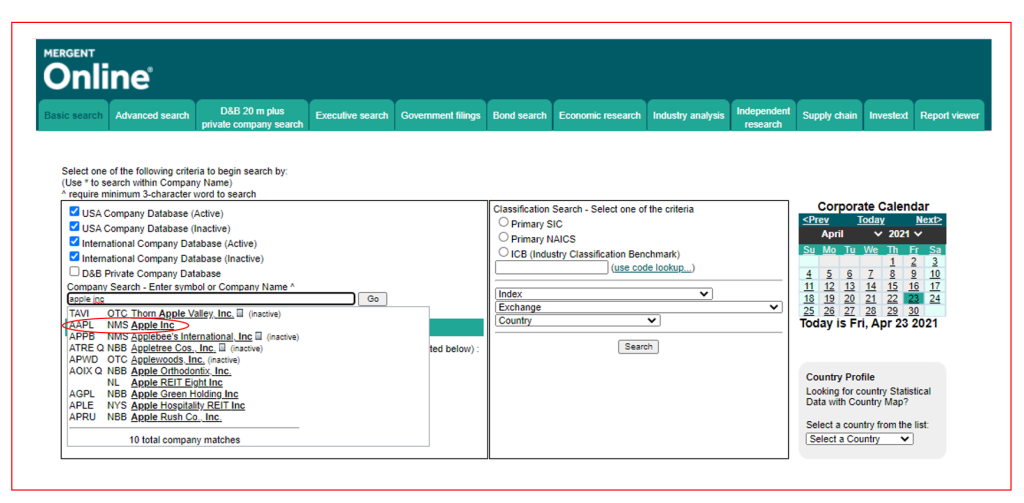
Task: Open the Report viewer tab
Action: coord(950,116)
